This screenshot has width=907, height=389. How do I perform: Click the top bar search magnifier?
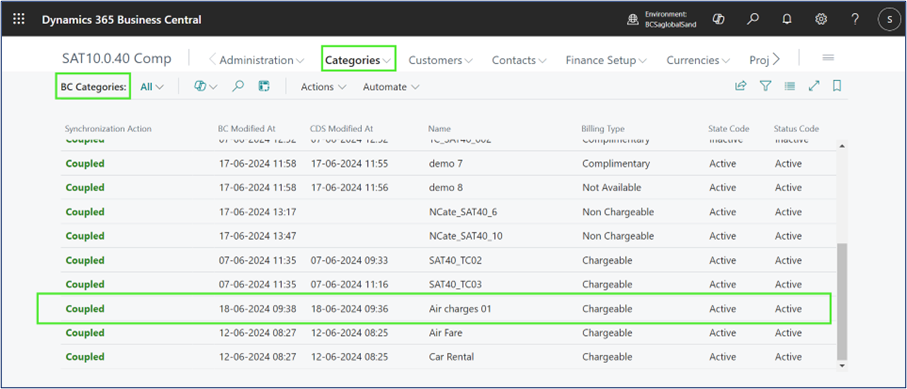753,19
